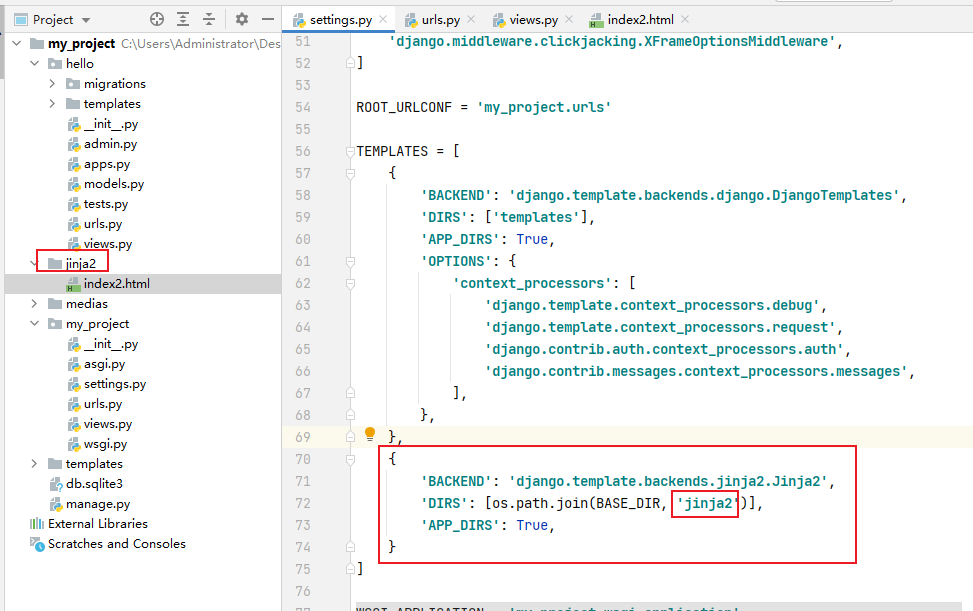Select the medias folder
The image size is (973, 611).
click(x=86, y=303)
